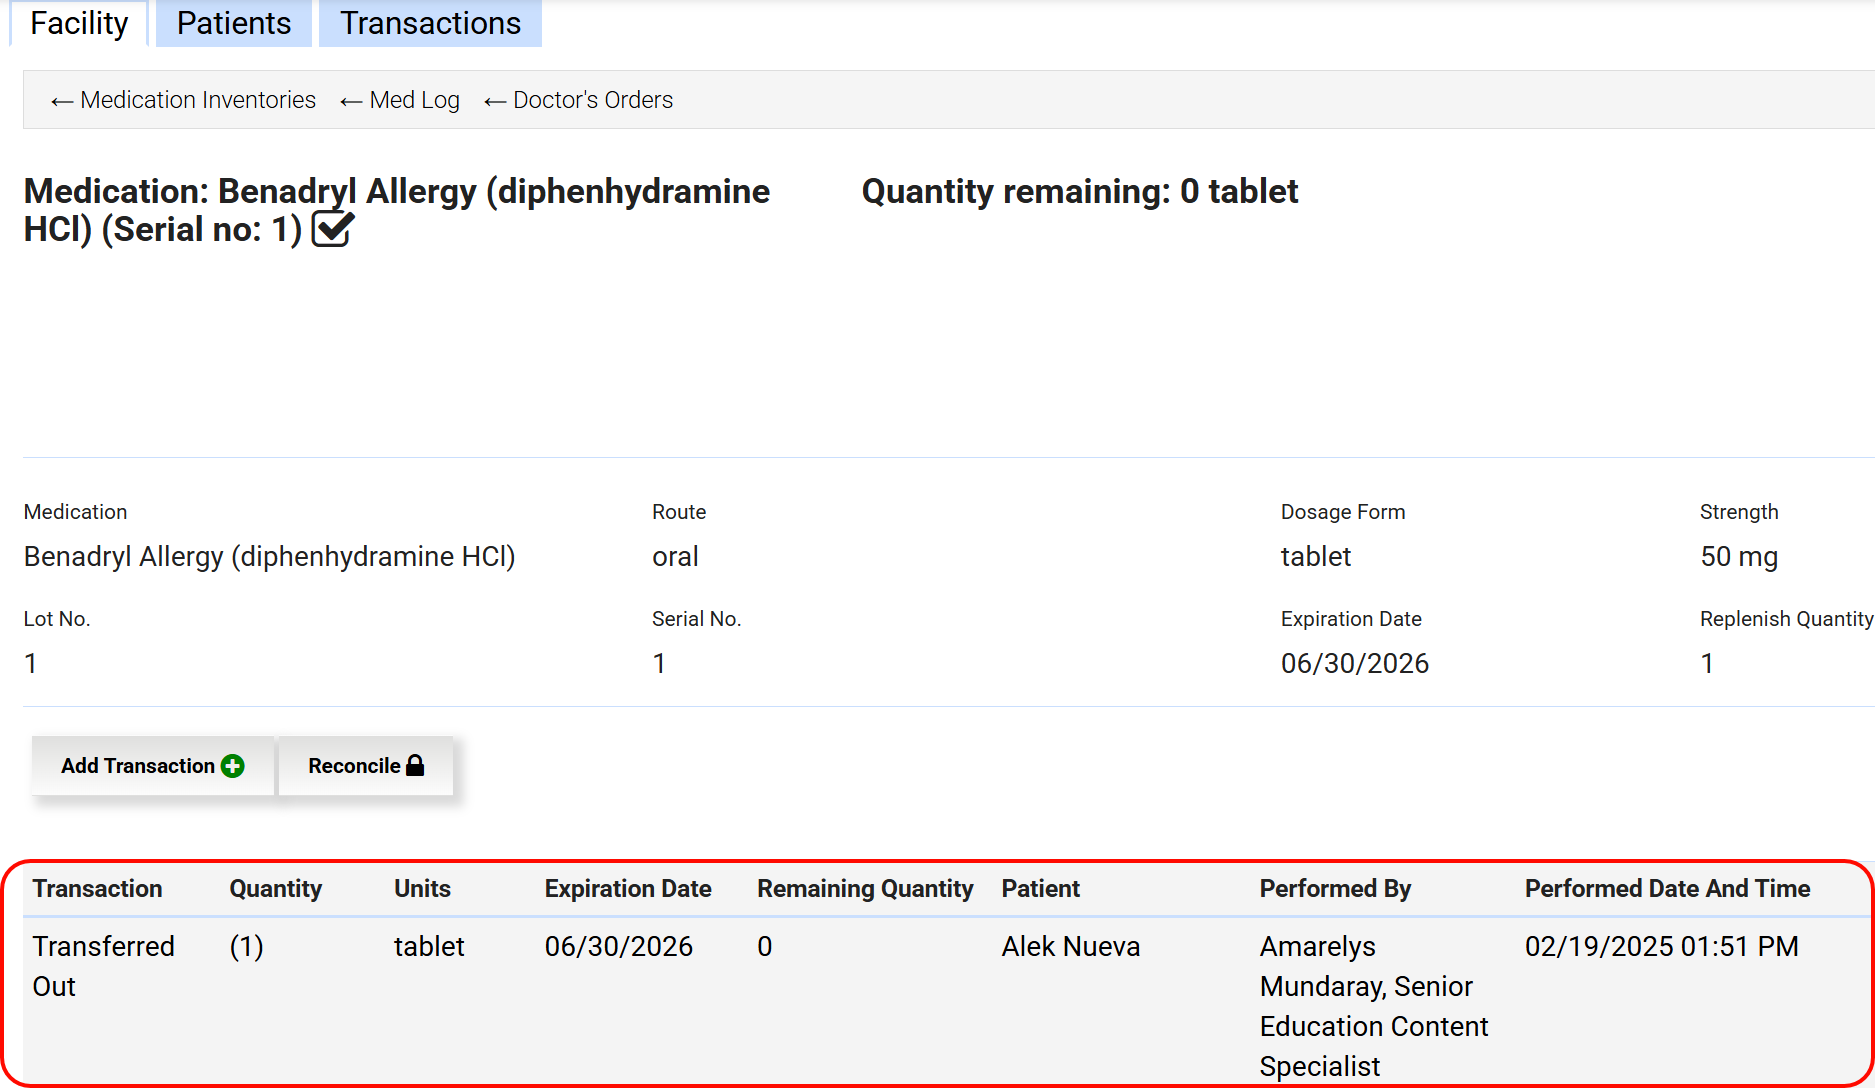Return to Medication Inventories
The height and width of the screenshot is (1088, 1875).
(184, 100)
